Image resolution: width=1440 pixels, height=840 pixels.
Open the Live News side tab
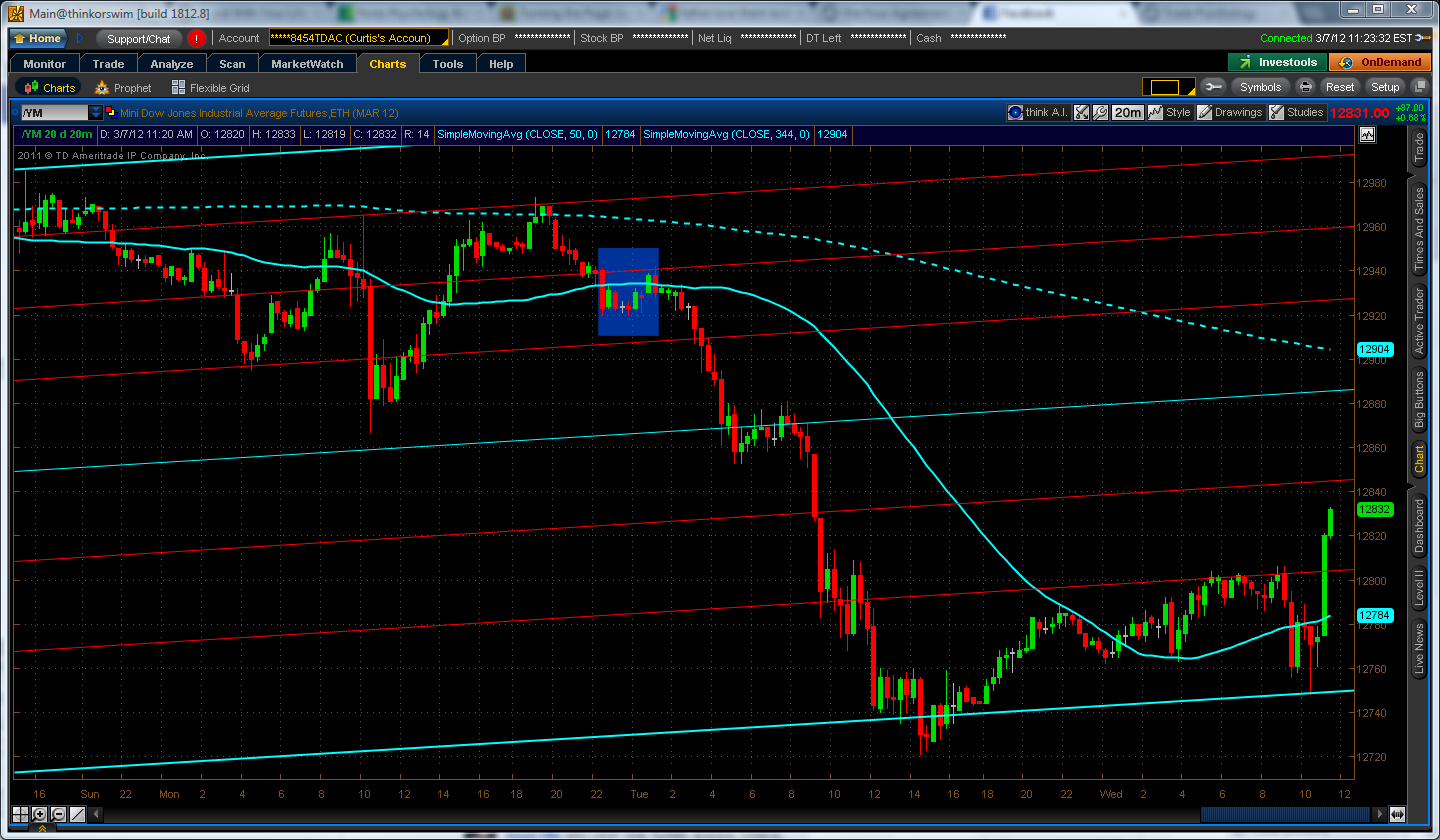[1419, 649]
